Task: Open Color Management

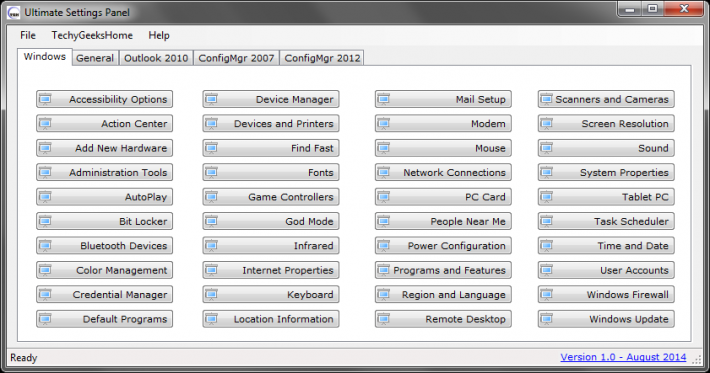Action: (105, 270)
